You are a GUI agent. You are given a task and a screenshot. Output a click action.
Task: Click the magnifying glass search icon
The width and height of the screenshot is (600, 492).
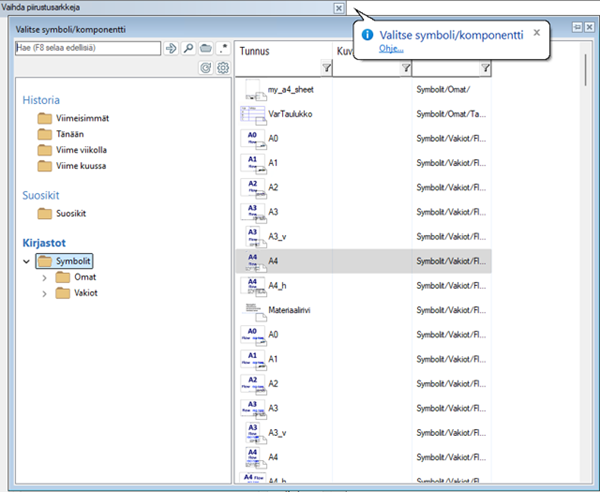point(188,48)
